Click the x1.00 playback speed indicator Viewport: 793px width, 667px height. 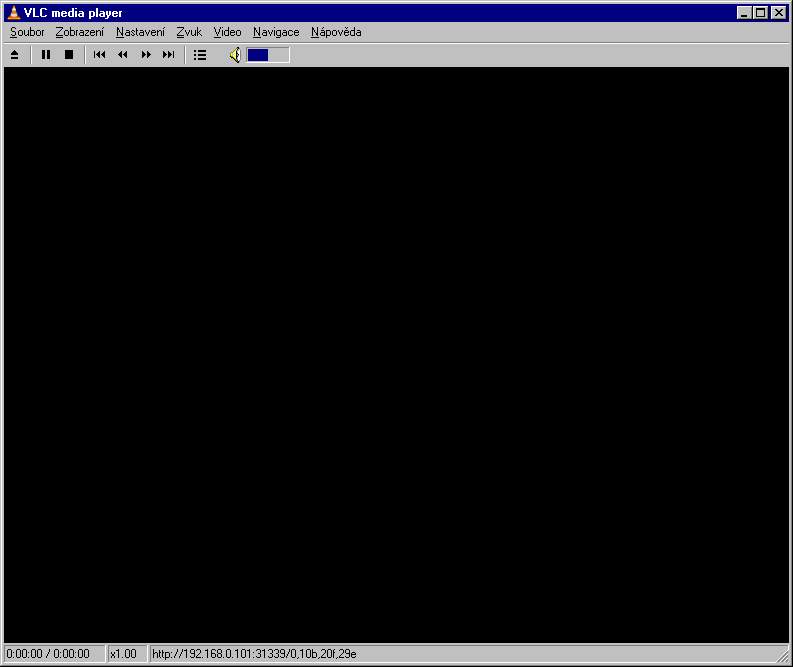click(123, 654)
